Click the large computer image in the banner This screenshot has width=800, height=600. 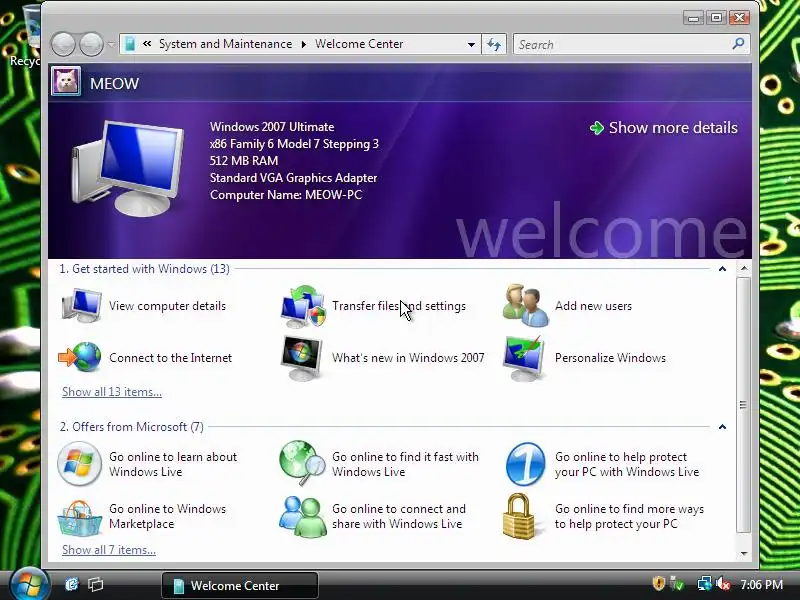[x=128, y=168]
